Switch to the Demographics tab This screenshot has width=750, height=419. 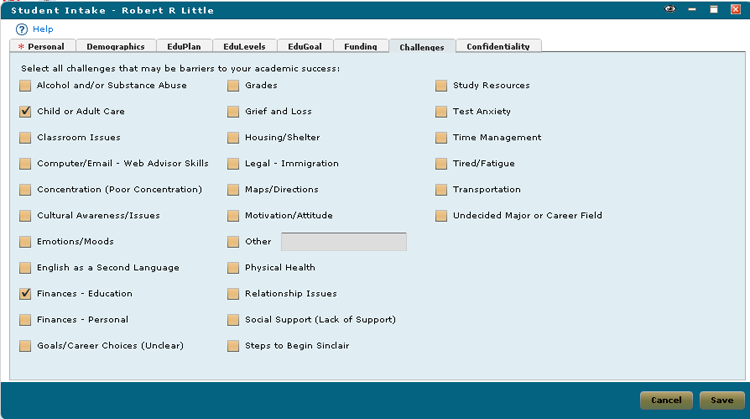coord(116,46)
